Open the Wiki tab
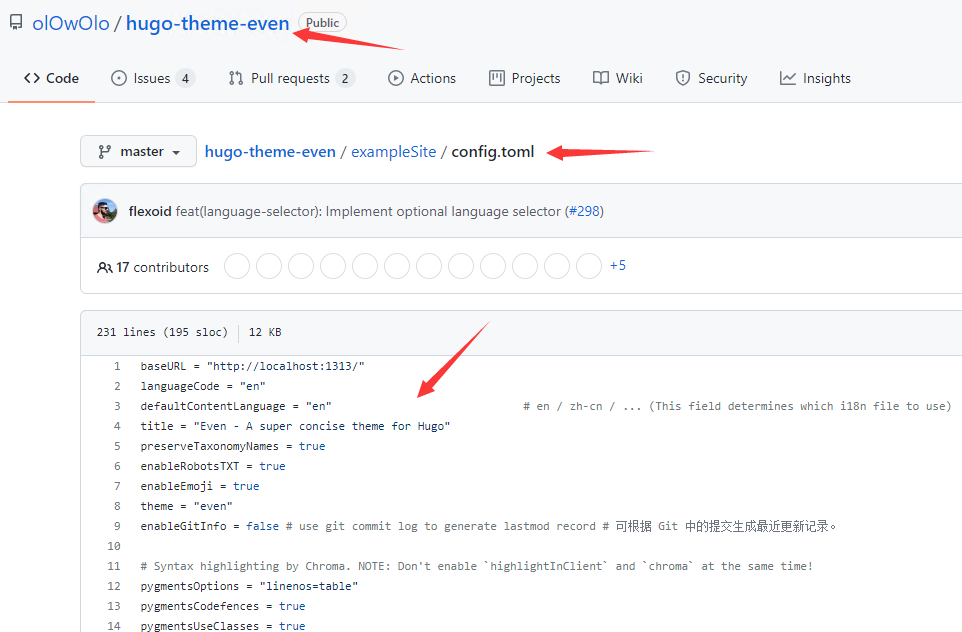This screenshot has width=962, height=632. [x=618, y=79]
